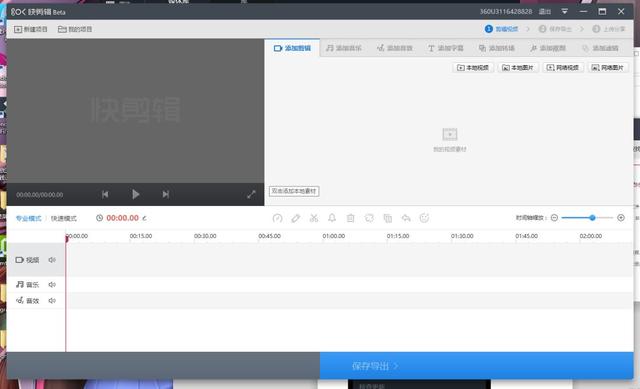This screenshot has height=389, width=640.
Task: Switch to 专业模式 editing mode
Action: tap(29, 218)
